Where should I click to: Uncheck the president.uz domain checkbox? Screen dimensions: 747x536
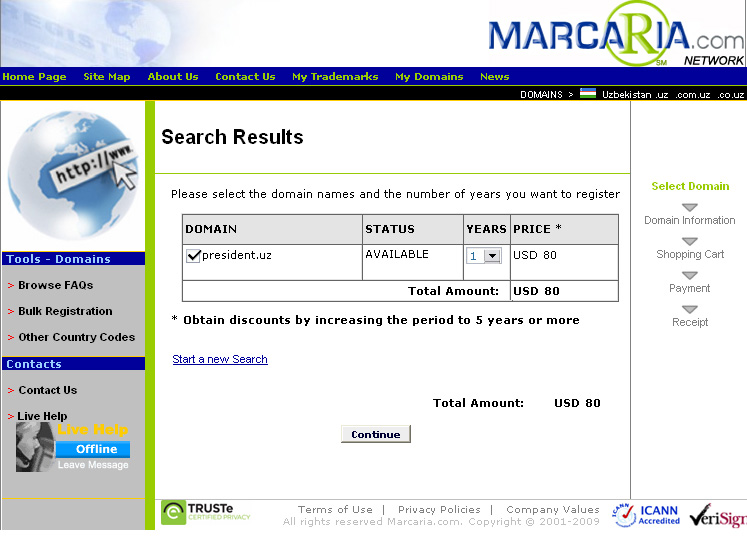(193, 256)
